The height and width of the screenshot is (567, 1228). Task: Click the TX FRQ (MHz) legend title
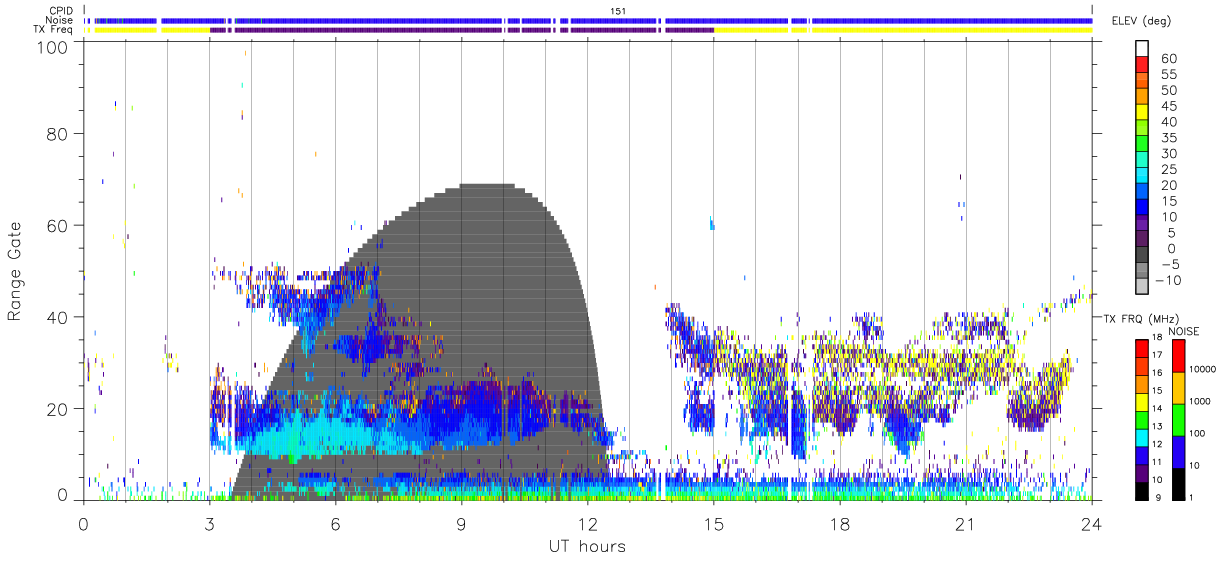[x=1138, y=318]
